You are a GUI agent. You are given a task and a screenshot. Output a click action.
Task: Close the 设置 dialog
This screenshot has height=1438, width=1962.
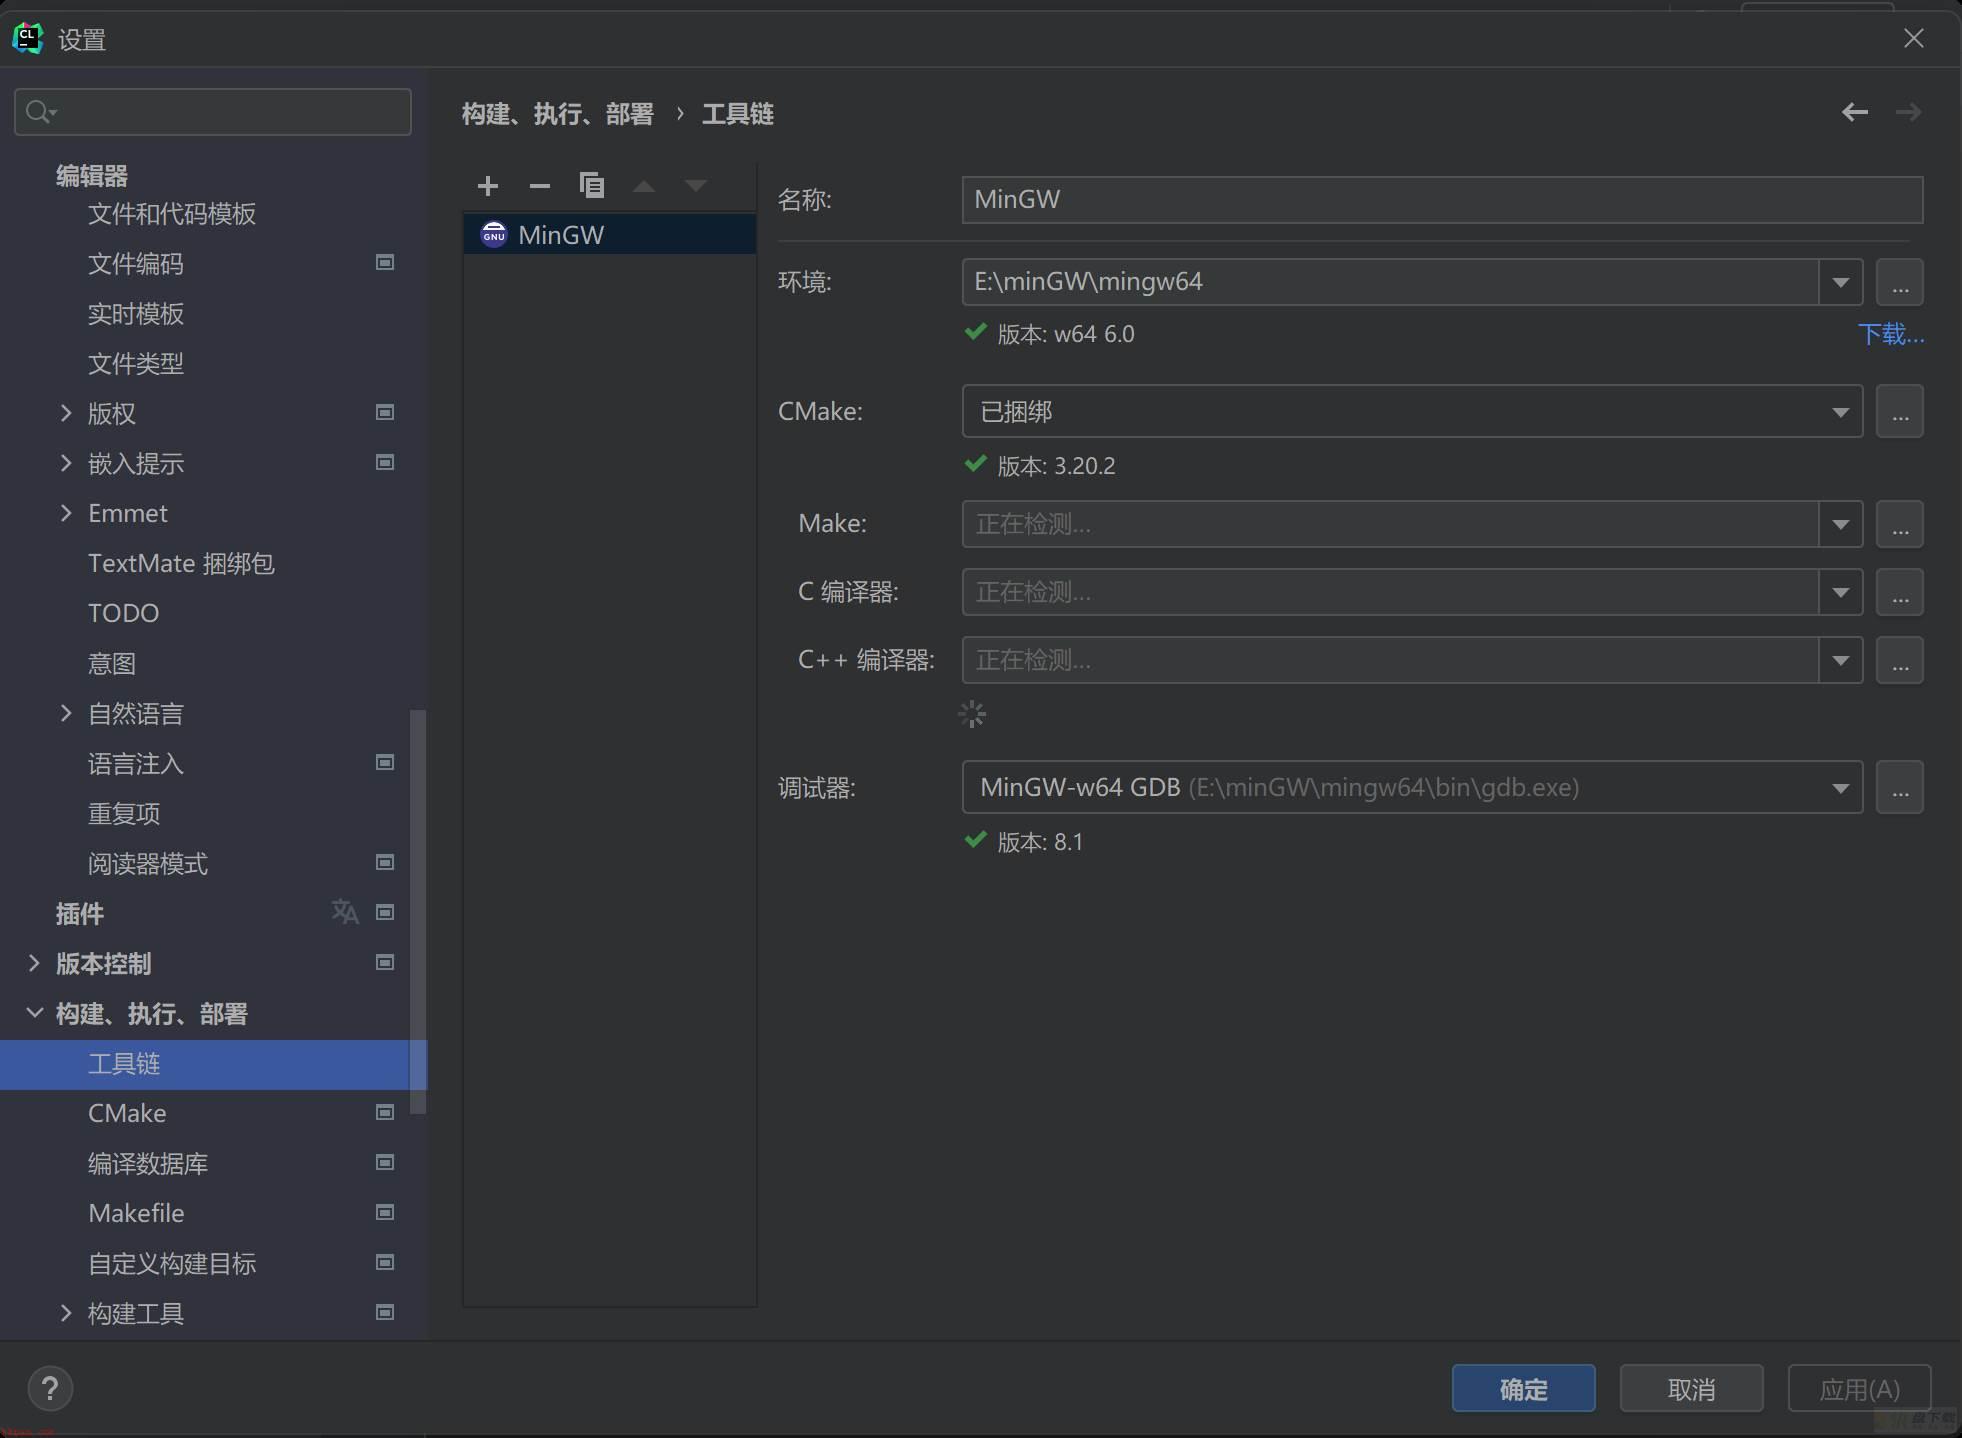pyautogui.click(x=1913, y=39)
